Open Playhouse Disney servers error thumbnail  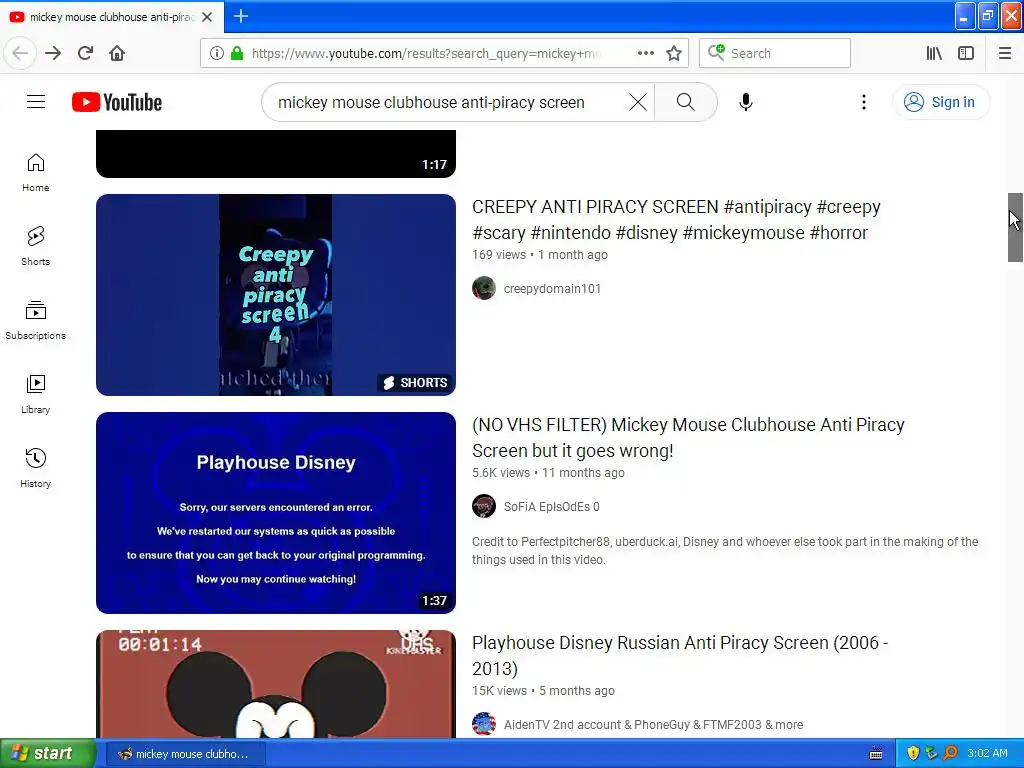point(276,513)
